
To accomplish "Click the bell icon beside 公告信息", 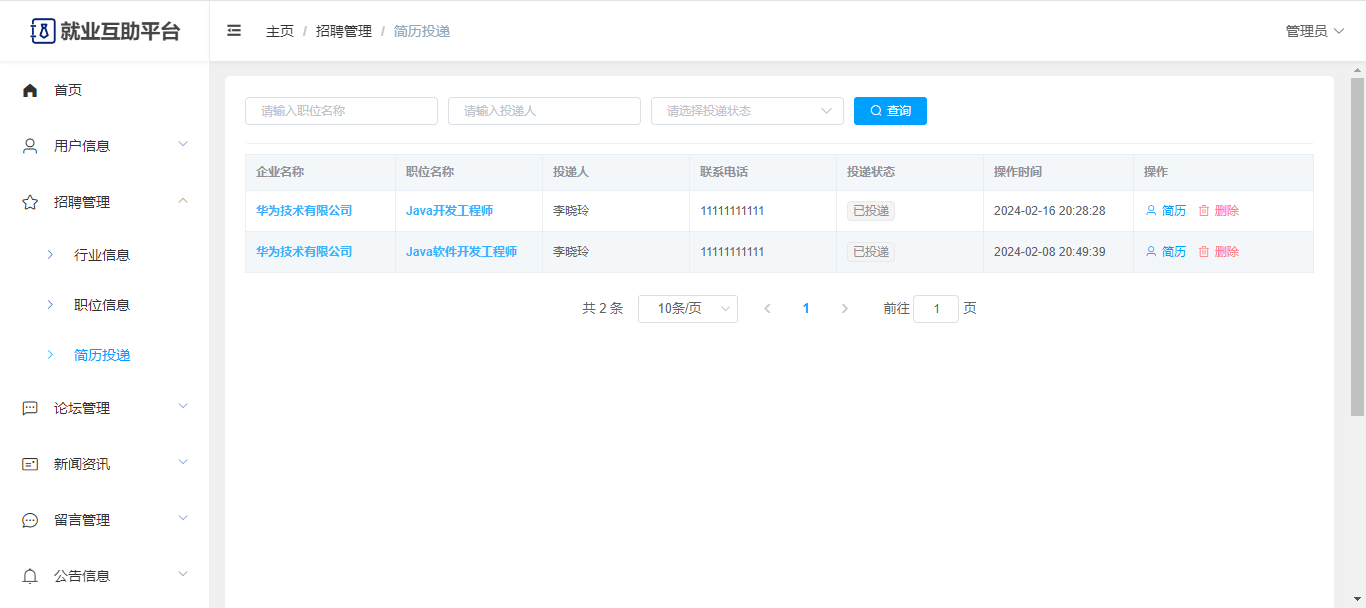I will click(30, 576).
